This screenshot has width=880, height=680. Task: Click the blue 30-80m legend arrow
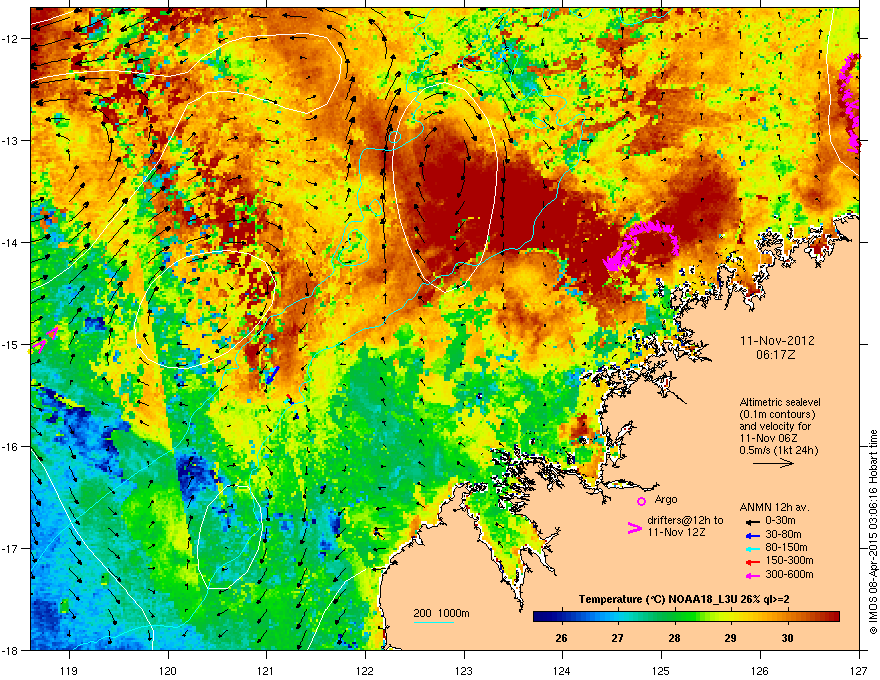pyautogui.click(x=753, y=535)
